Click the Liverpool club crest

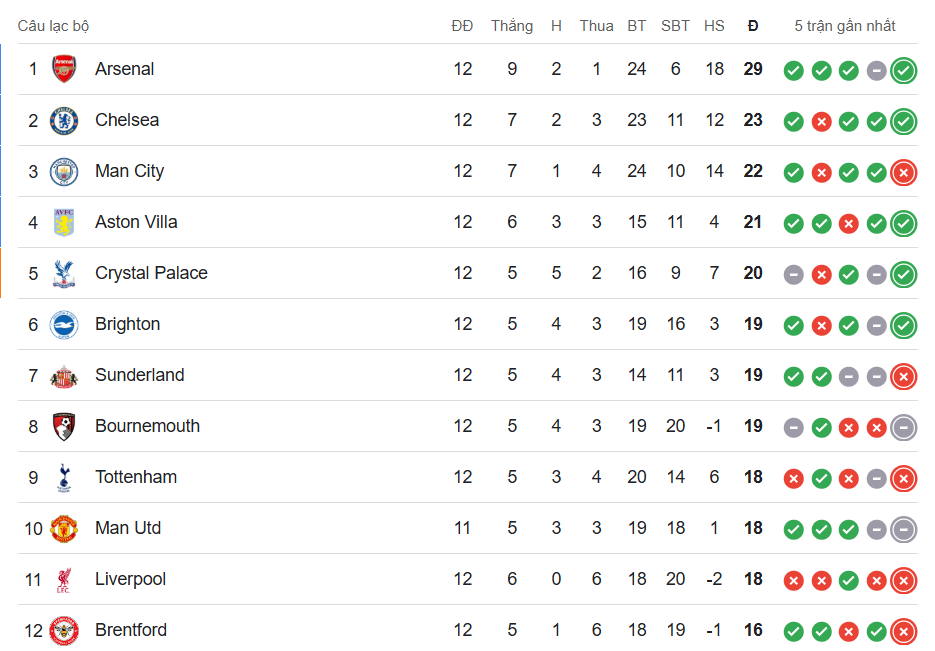pos(64,579)
